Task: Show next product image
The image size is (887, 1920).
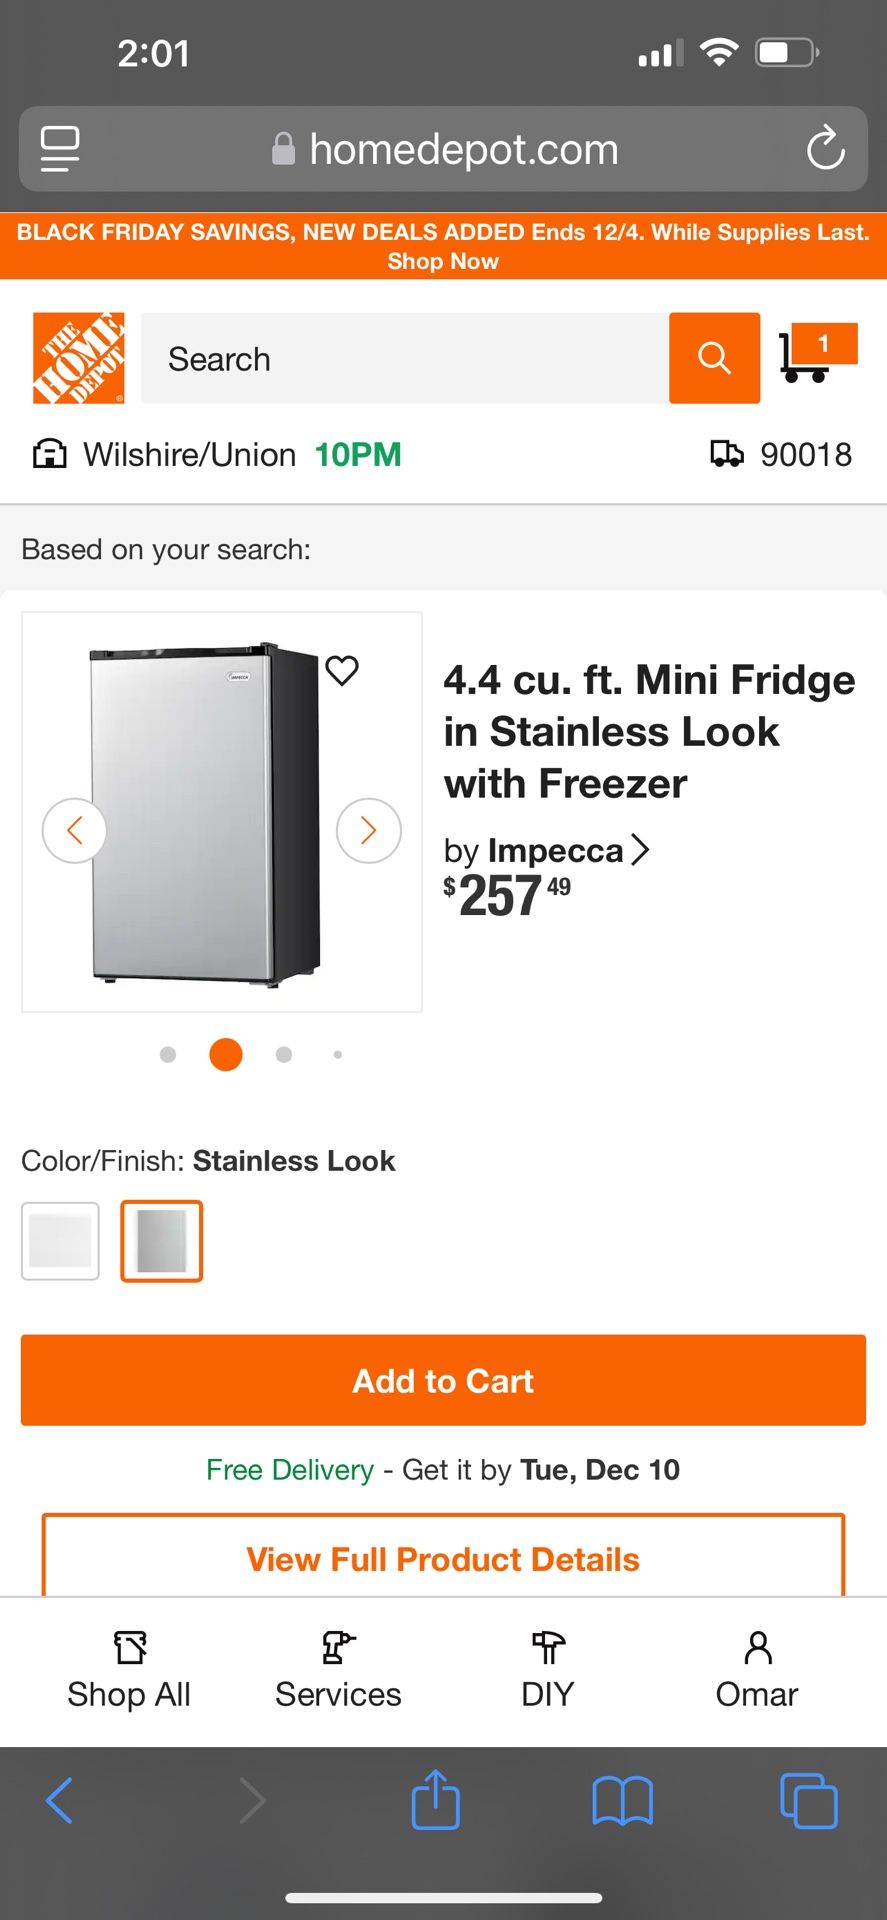Action: 369,830
